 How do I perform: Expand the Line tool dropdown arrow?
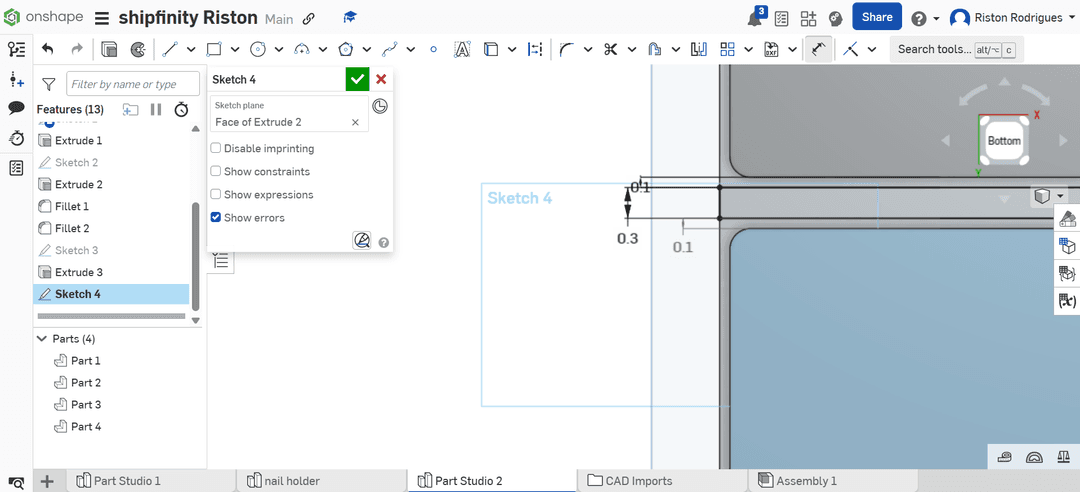click(x=191, y=49)
